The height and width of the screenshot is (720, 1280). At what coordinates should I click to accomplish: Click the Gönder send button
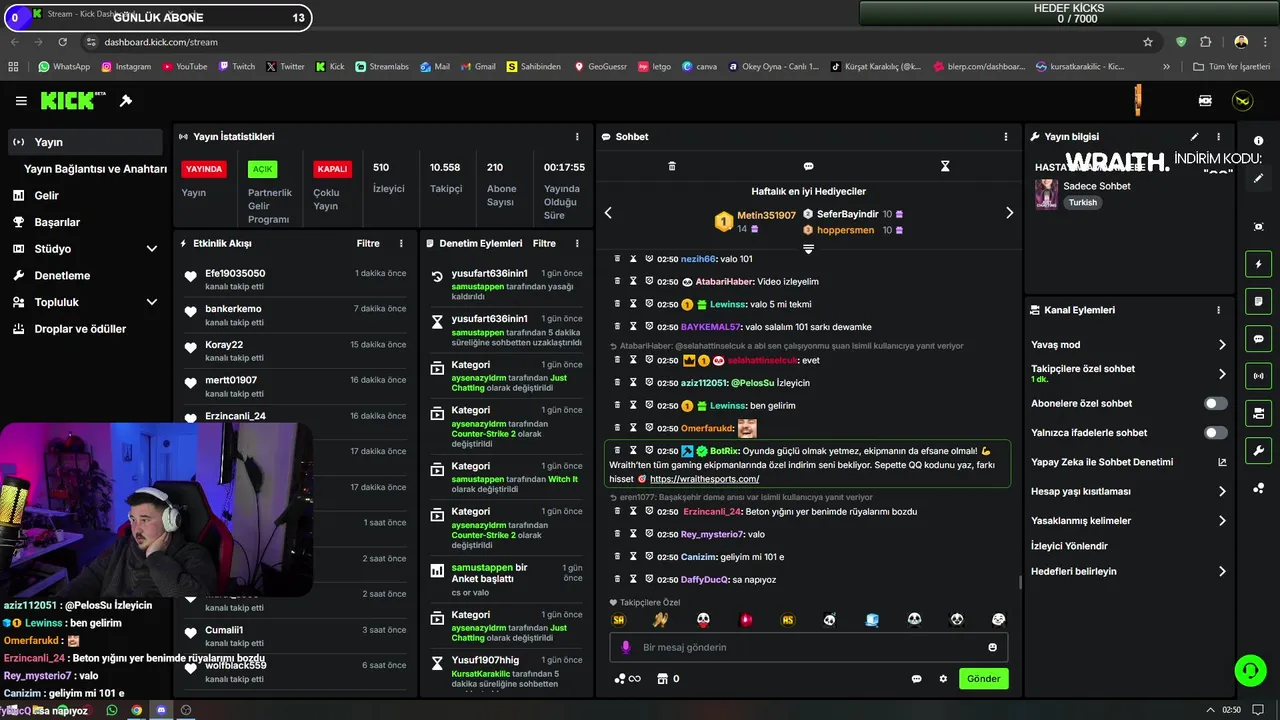click(983, 679)
